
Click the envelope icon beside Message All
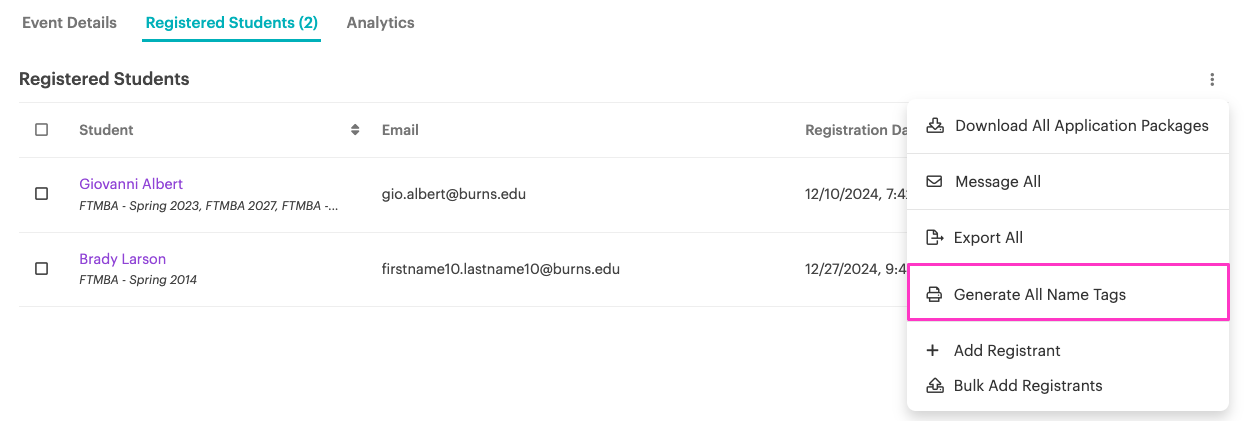click(x=934, y=182)
